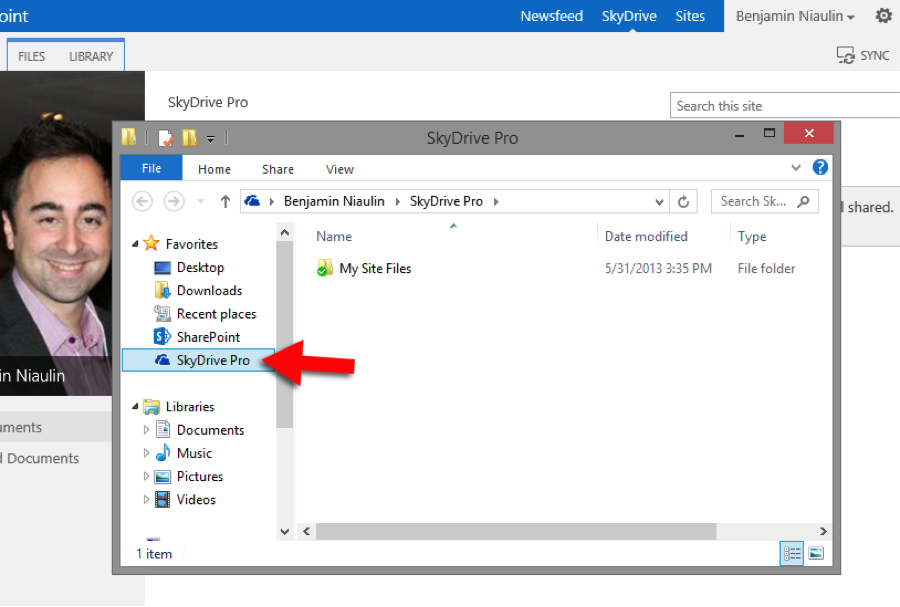900x607 pixels.
Task: Click the Libraries icon in the navigation pane
Action: point(152,407)
